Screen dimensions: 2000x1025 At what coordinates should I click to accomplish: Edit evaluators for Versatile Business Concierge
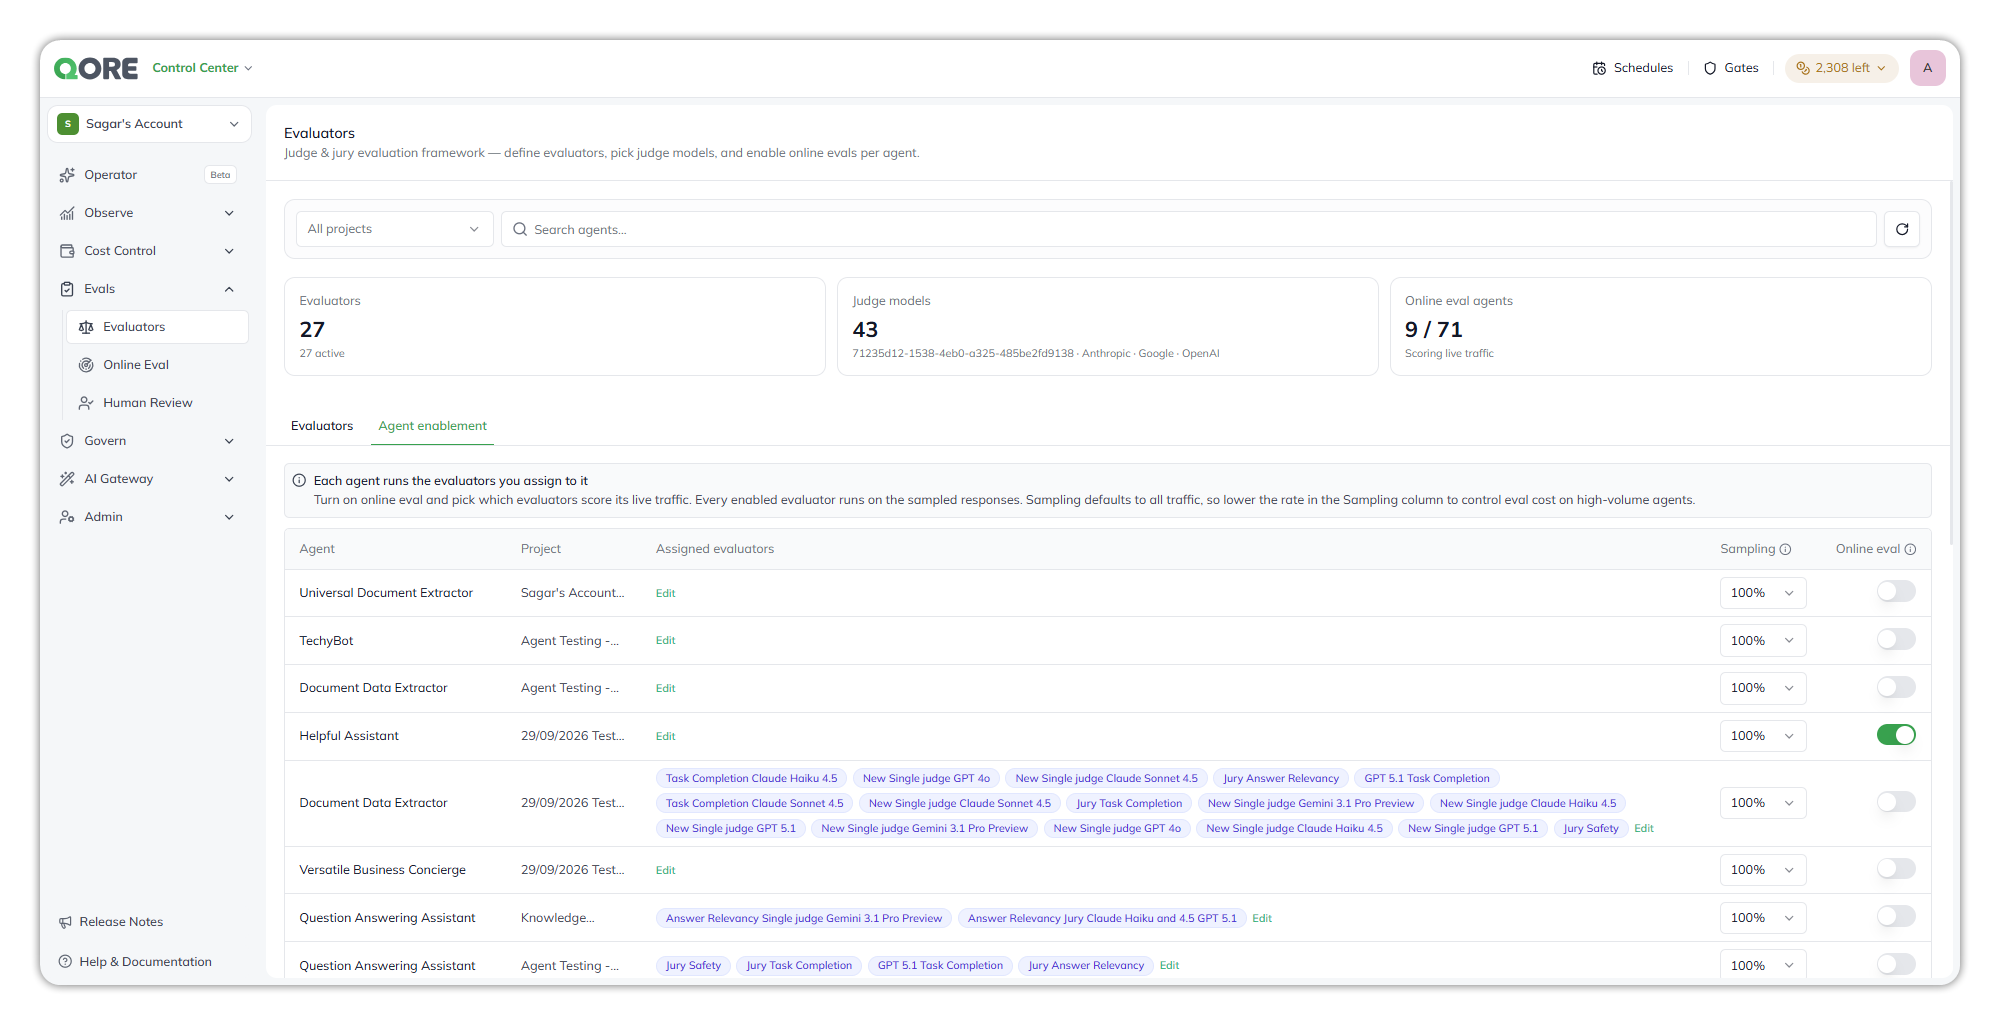[x=665, y=870]
